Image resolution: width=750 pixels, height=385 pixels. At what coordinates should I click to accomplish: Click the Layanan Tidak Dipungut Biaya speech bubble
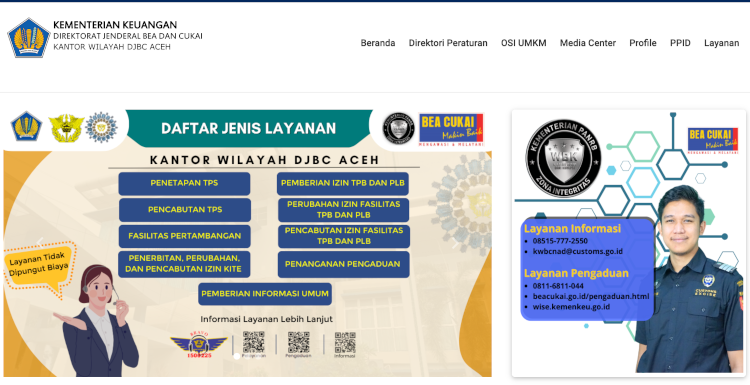pos(39,268)
